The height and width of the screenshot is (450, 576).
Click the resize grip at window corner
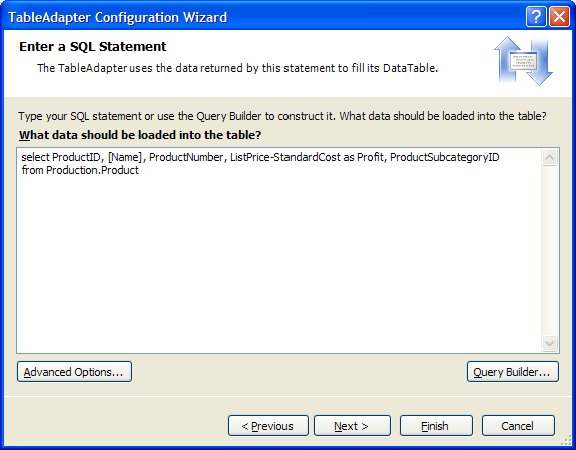(x=567, y=441)
